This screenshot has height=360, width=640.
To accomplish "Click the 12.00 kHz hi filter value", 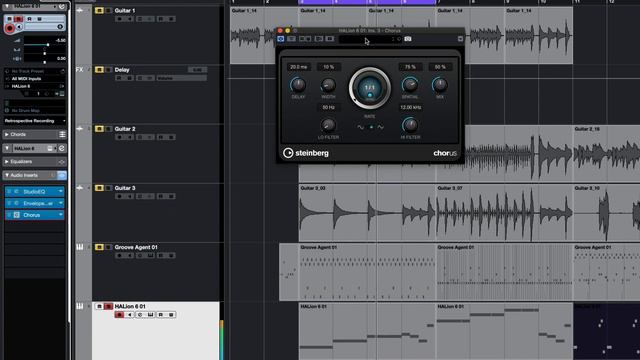I will click(x=410, y=107).
